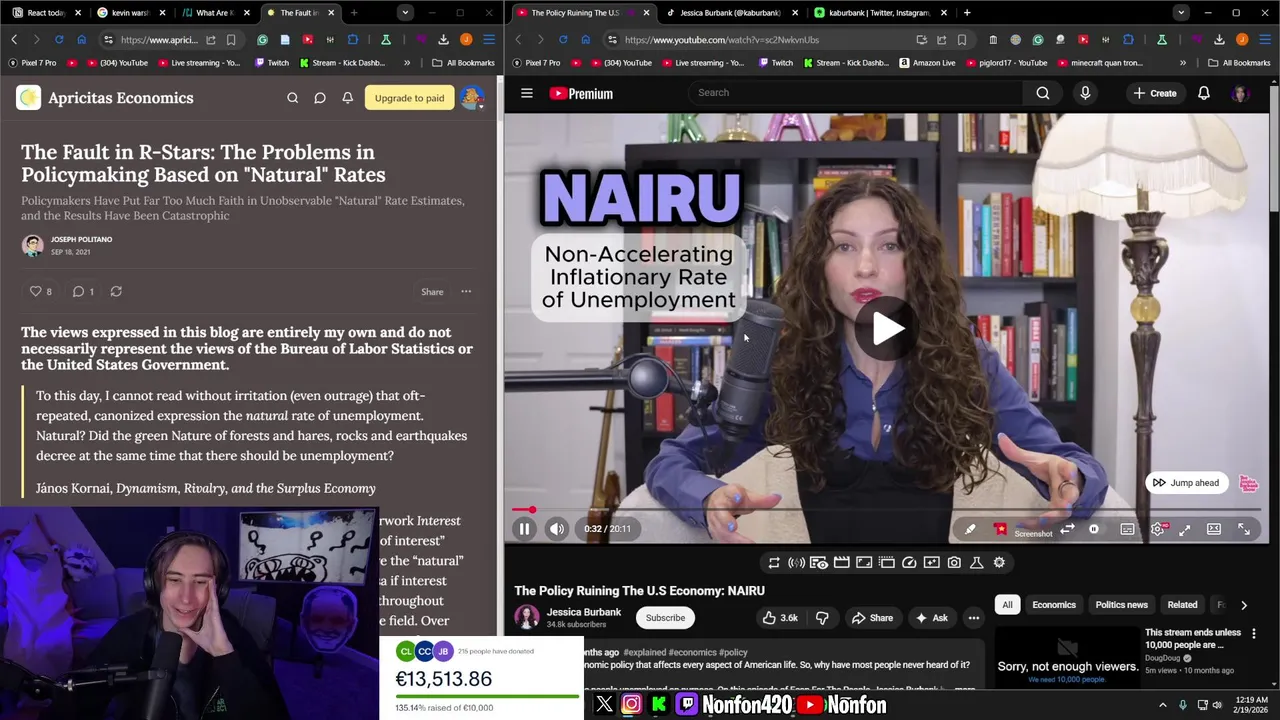Switch to theater mode in player
Image resolution: width=1280 pixels, height=720 pixels.
[x=1214, y=529]
